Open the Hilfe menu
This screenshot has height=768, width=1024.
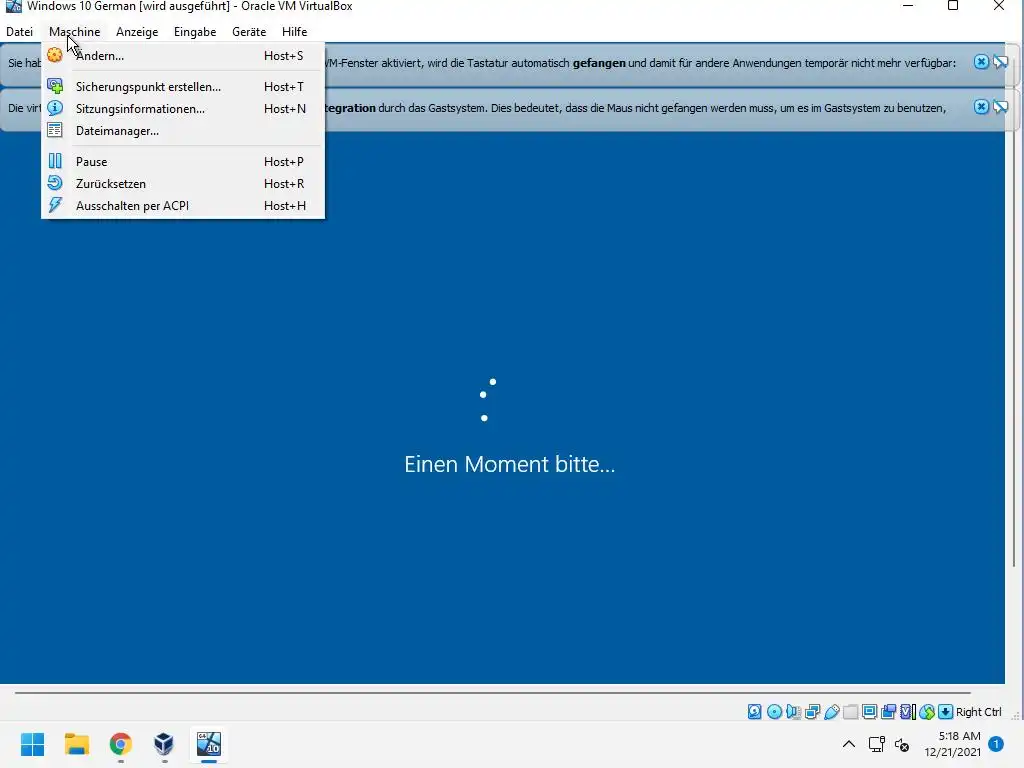295,31
